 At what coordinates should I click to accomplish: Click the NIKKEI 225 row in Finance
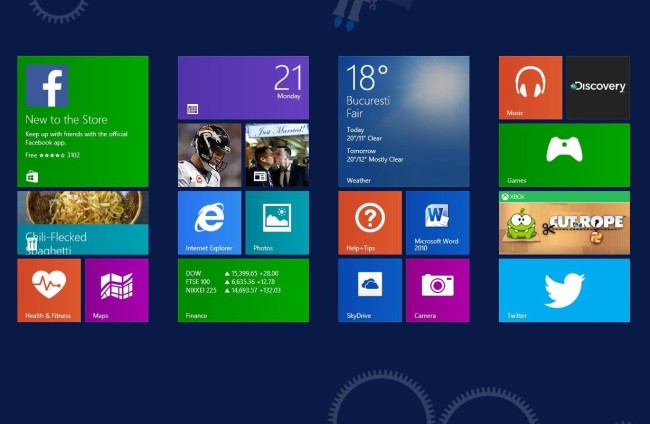pyautogui.click(x=233, y=290)
